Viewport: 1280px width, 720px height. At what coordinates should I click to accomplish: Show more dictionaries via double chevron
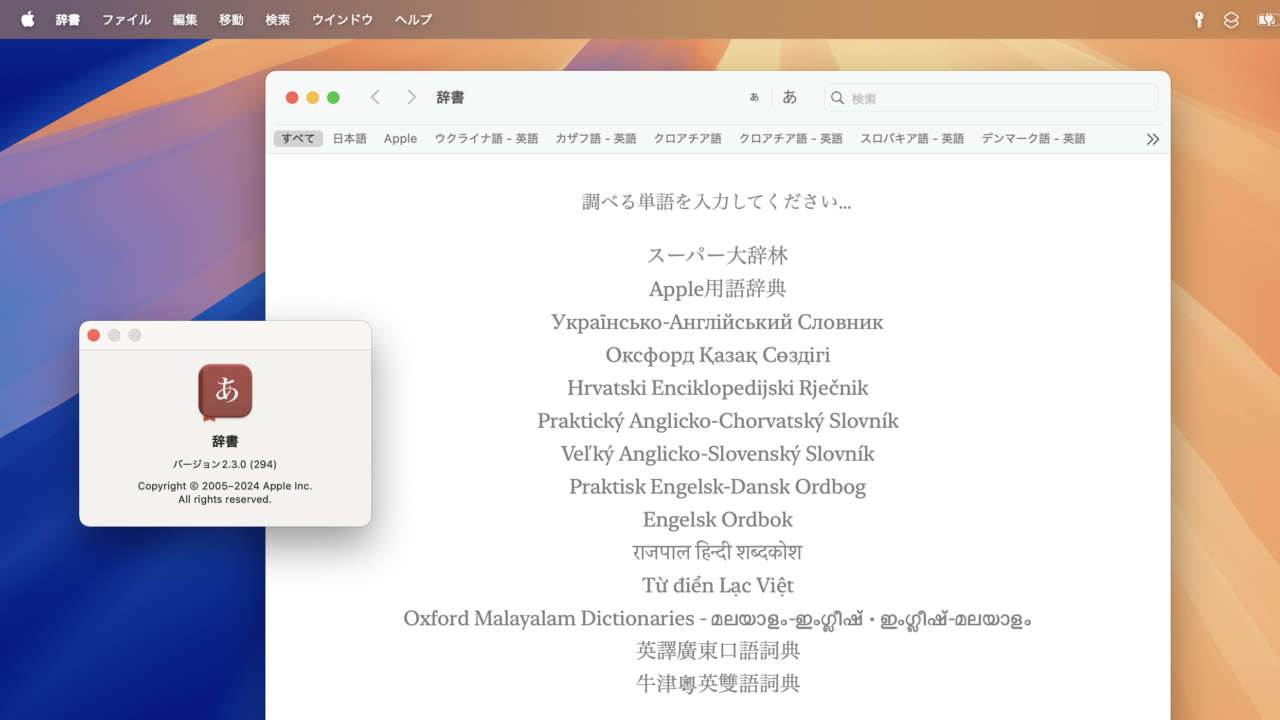tap(1153, 139)
